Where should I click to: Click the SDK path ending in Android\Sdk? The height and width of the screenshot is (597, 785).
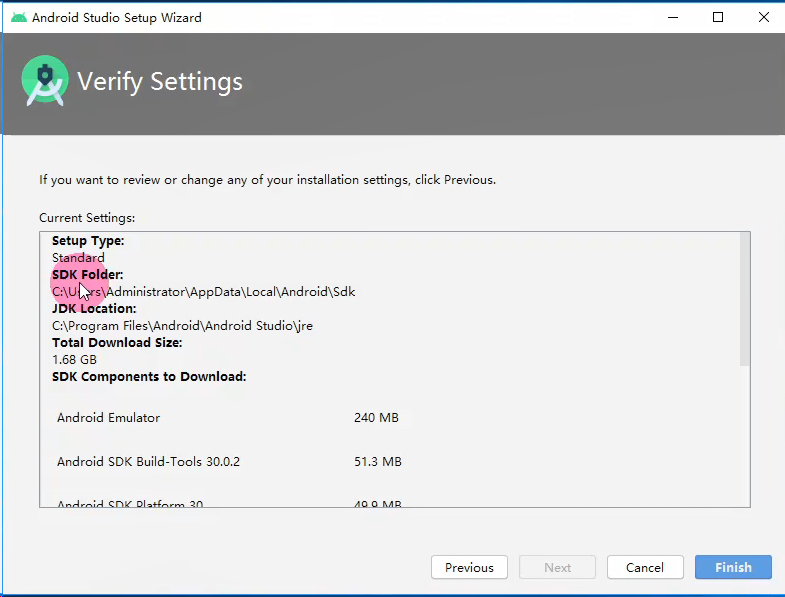coord(204,292)
